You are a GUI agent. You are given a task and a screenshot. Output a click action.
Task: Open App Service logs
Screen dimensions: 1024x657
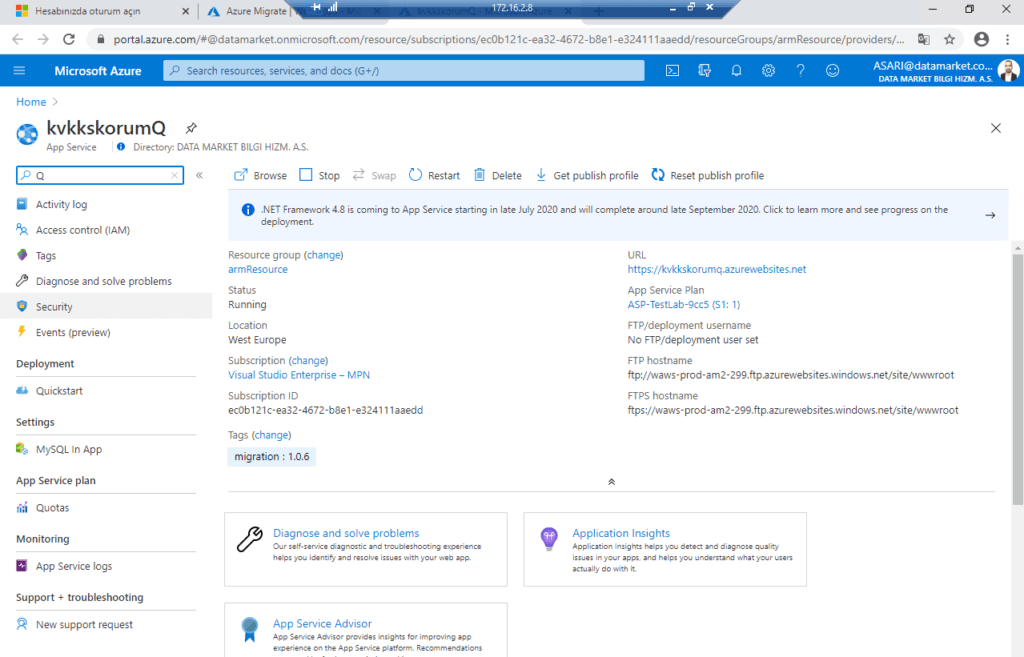click(x=74, y=566)
